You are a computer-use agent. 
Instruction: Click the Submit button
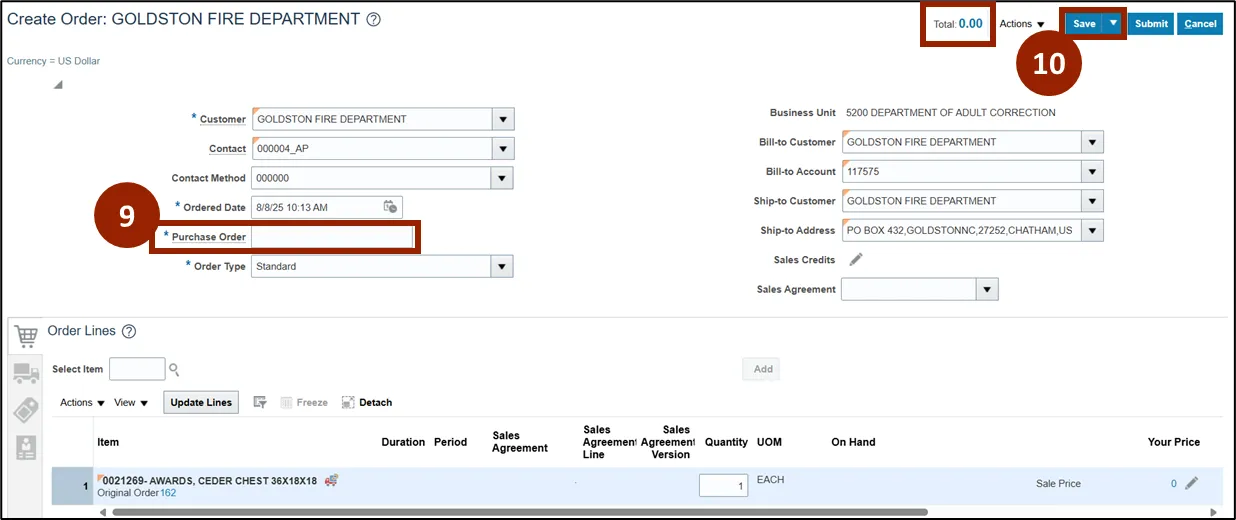tap(1151, 24)
